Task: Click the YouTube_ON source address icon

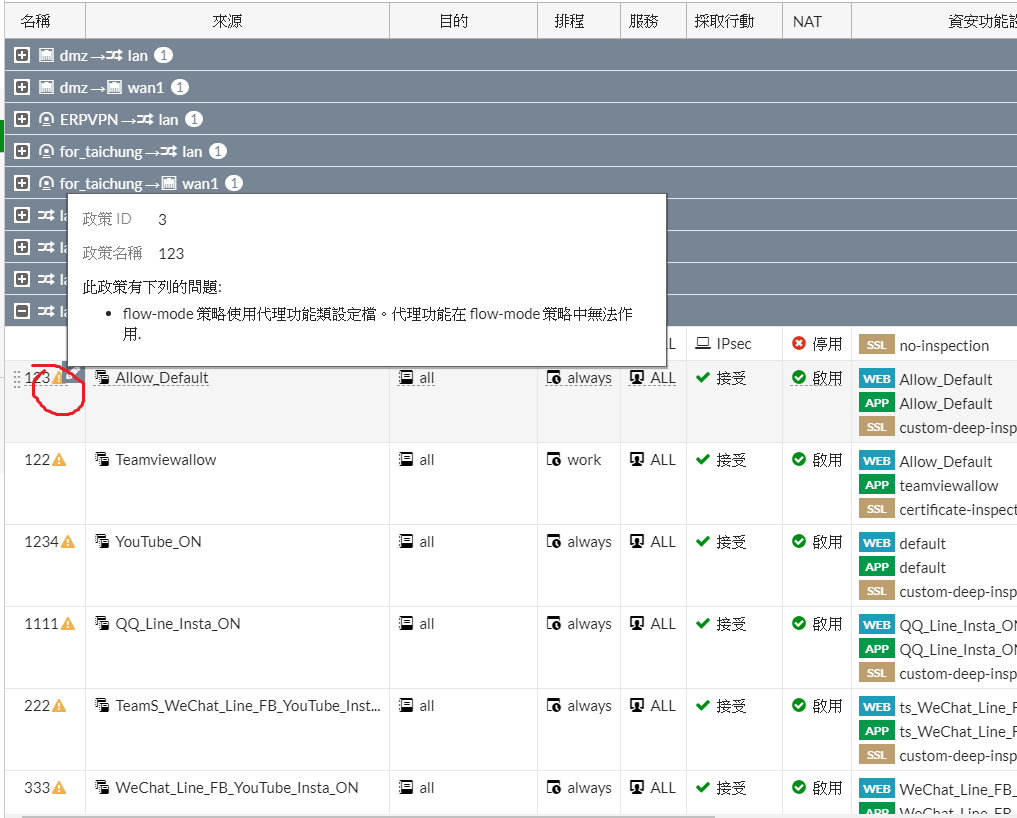Action: coord(102,541)
